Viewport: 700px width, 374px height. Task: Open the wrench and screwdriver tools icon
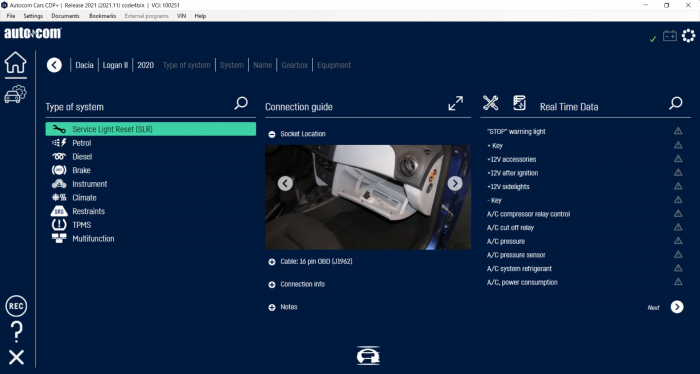(x=491, y=103)
